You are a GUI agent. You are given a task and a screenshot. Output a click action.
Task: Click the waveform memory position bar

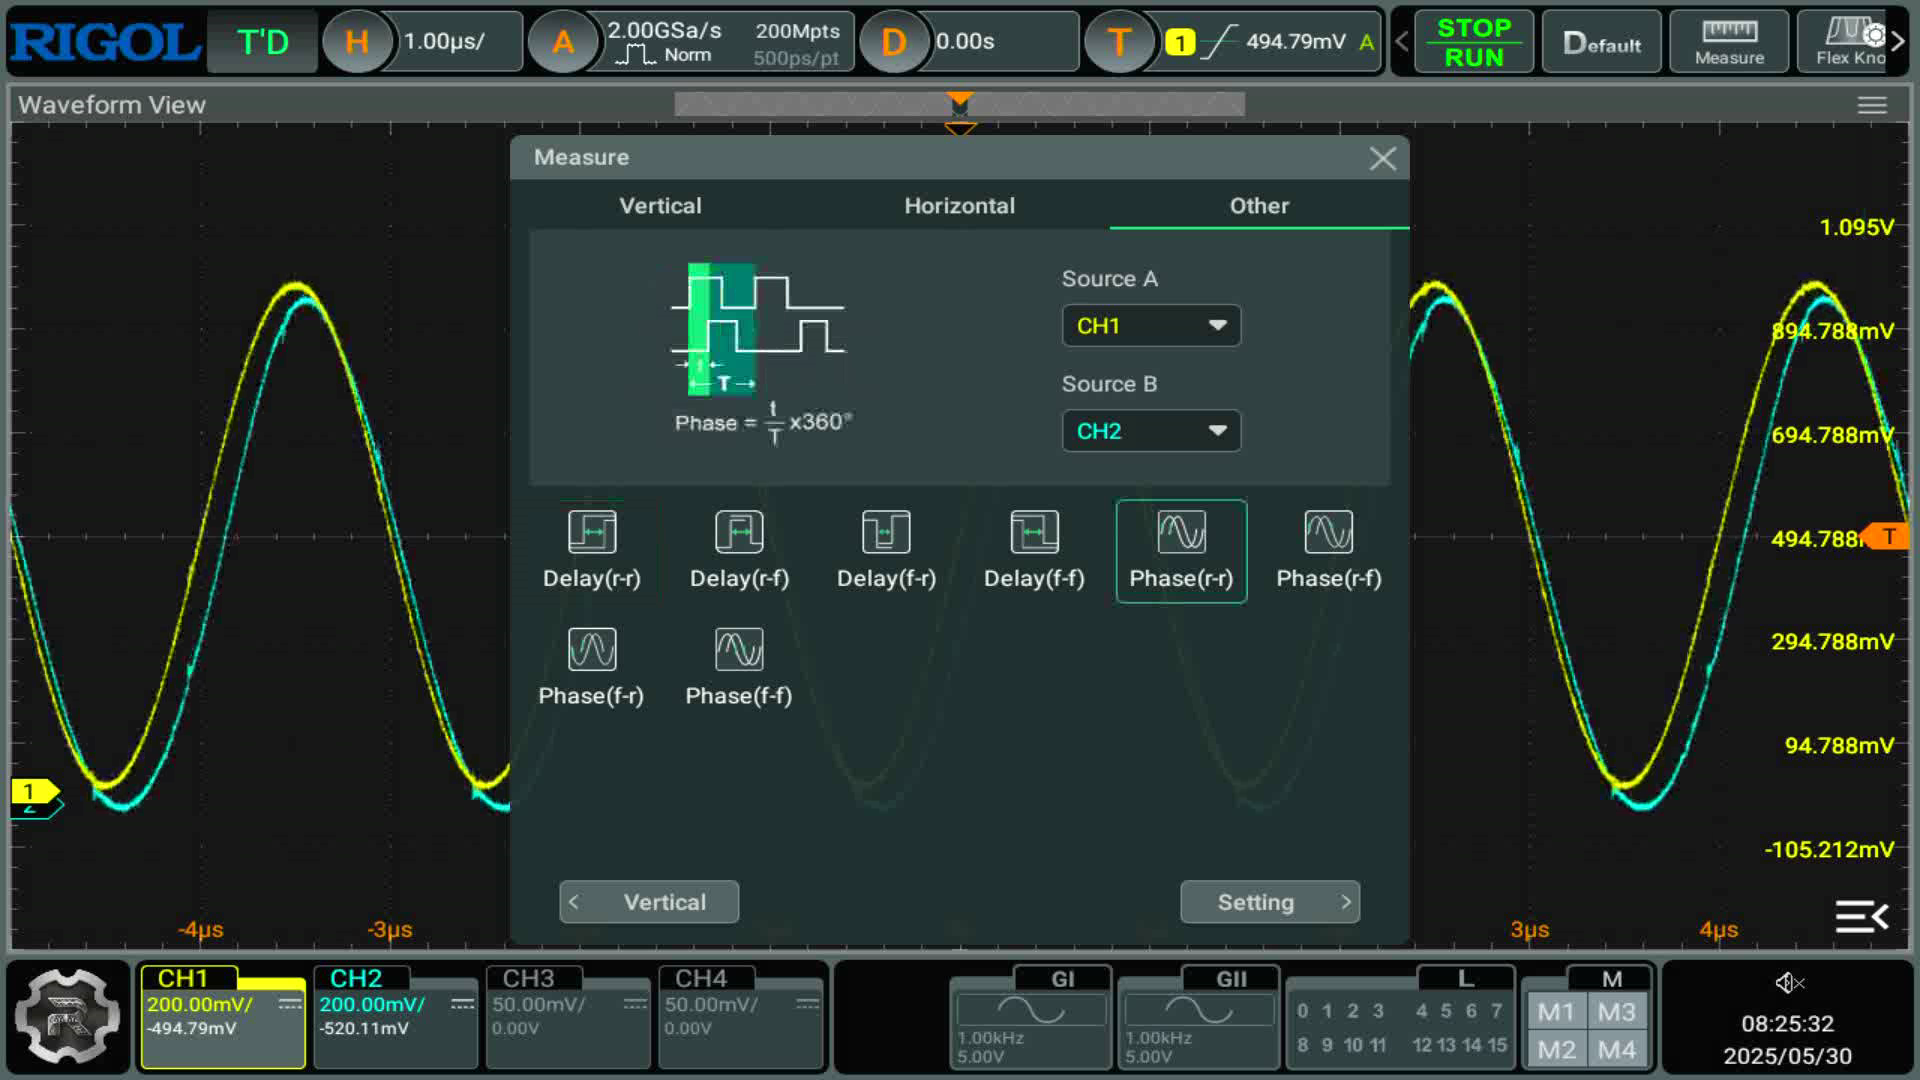(x=959, y=104)
